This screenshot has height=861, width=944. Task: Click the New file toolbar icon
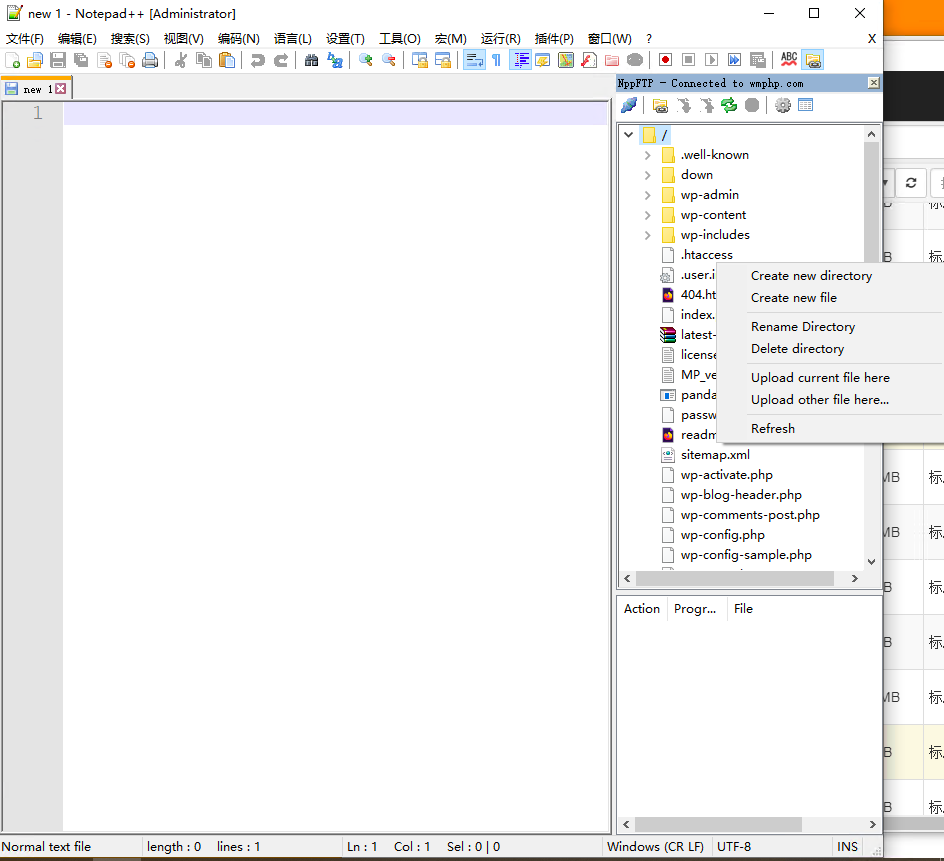[x=13, y=60]
